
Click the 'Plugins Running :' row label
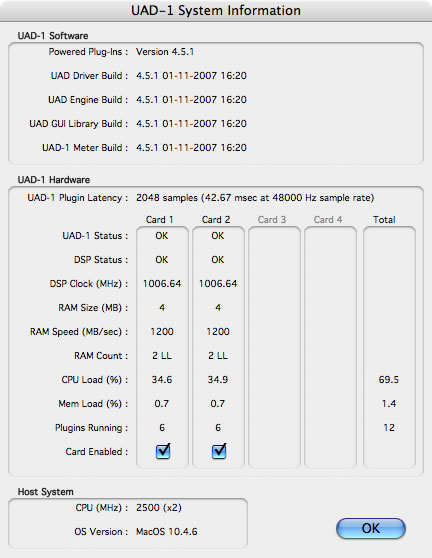(91, 427)
